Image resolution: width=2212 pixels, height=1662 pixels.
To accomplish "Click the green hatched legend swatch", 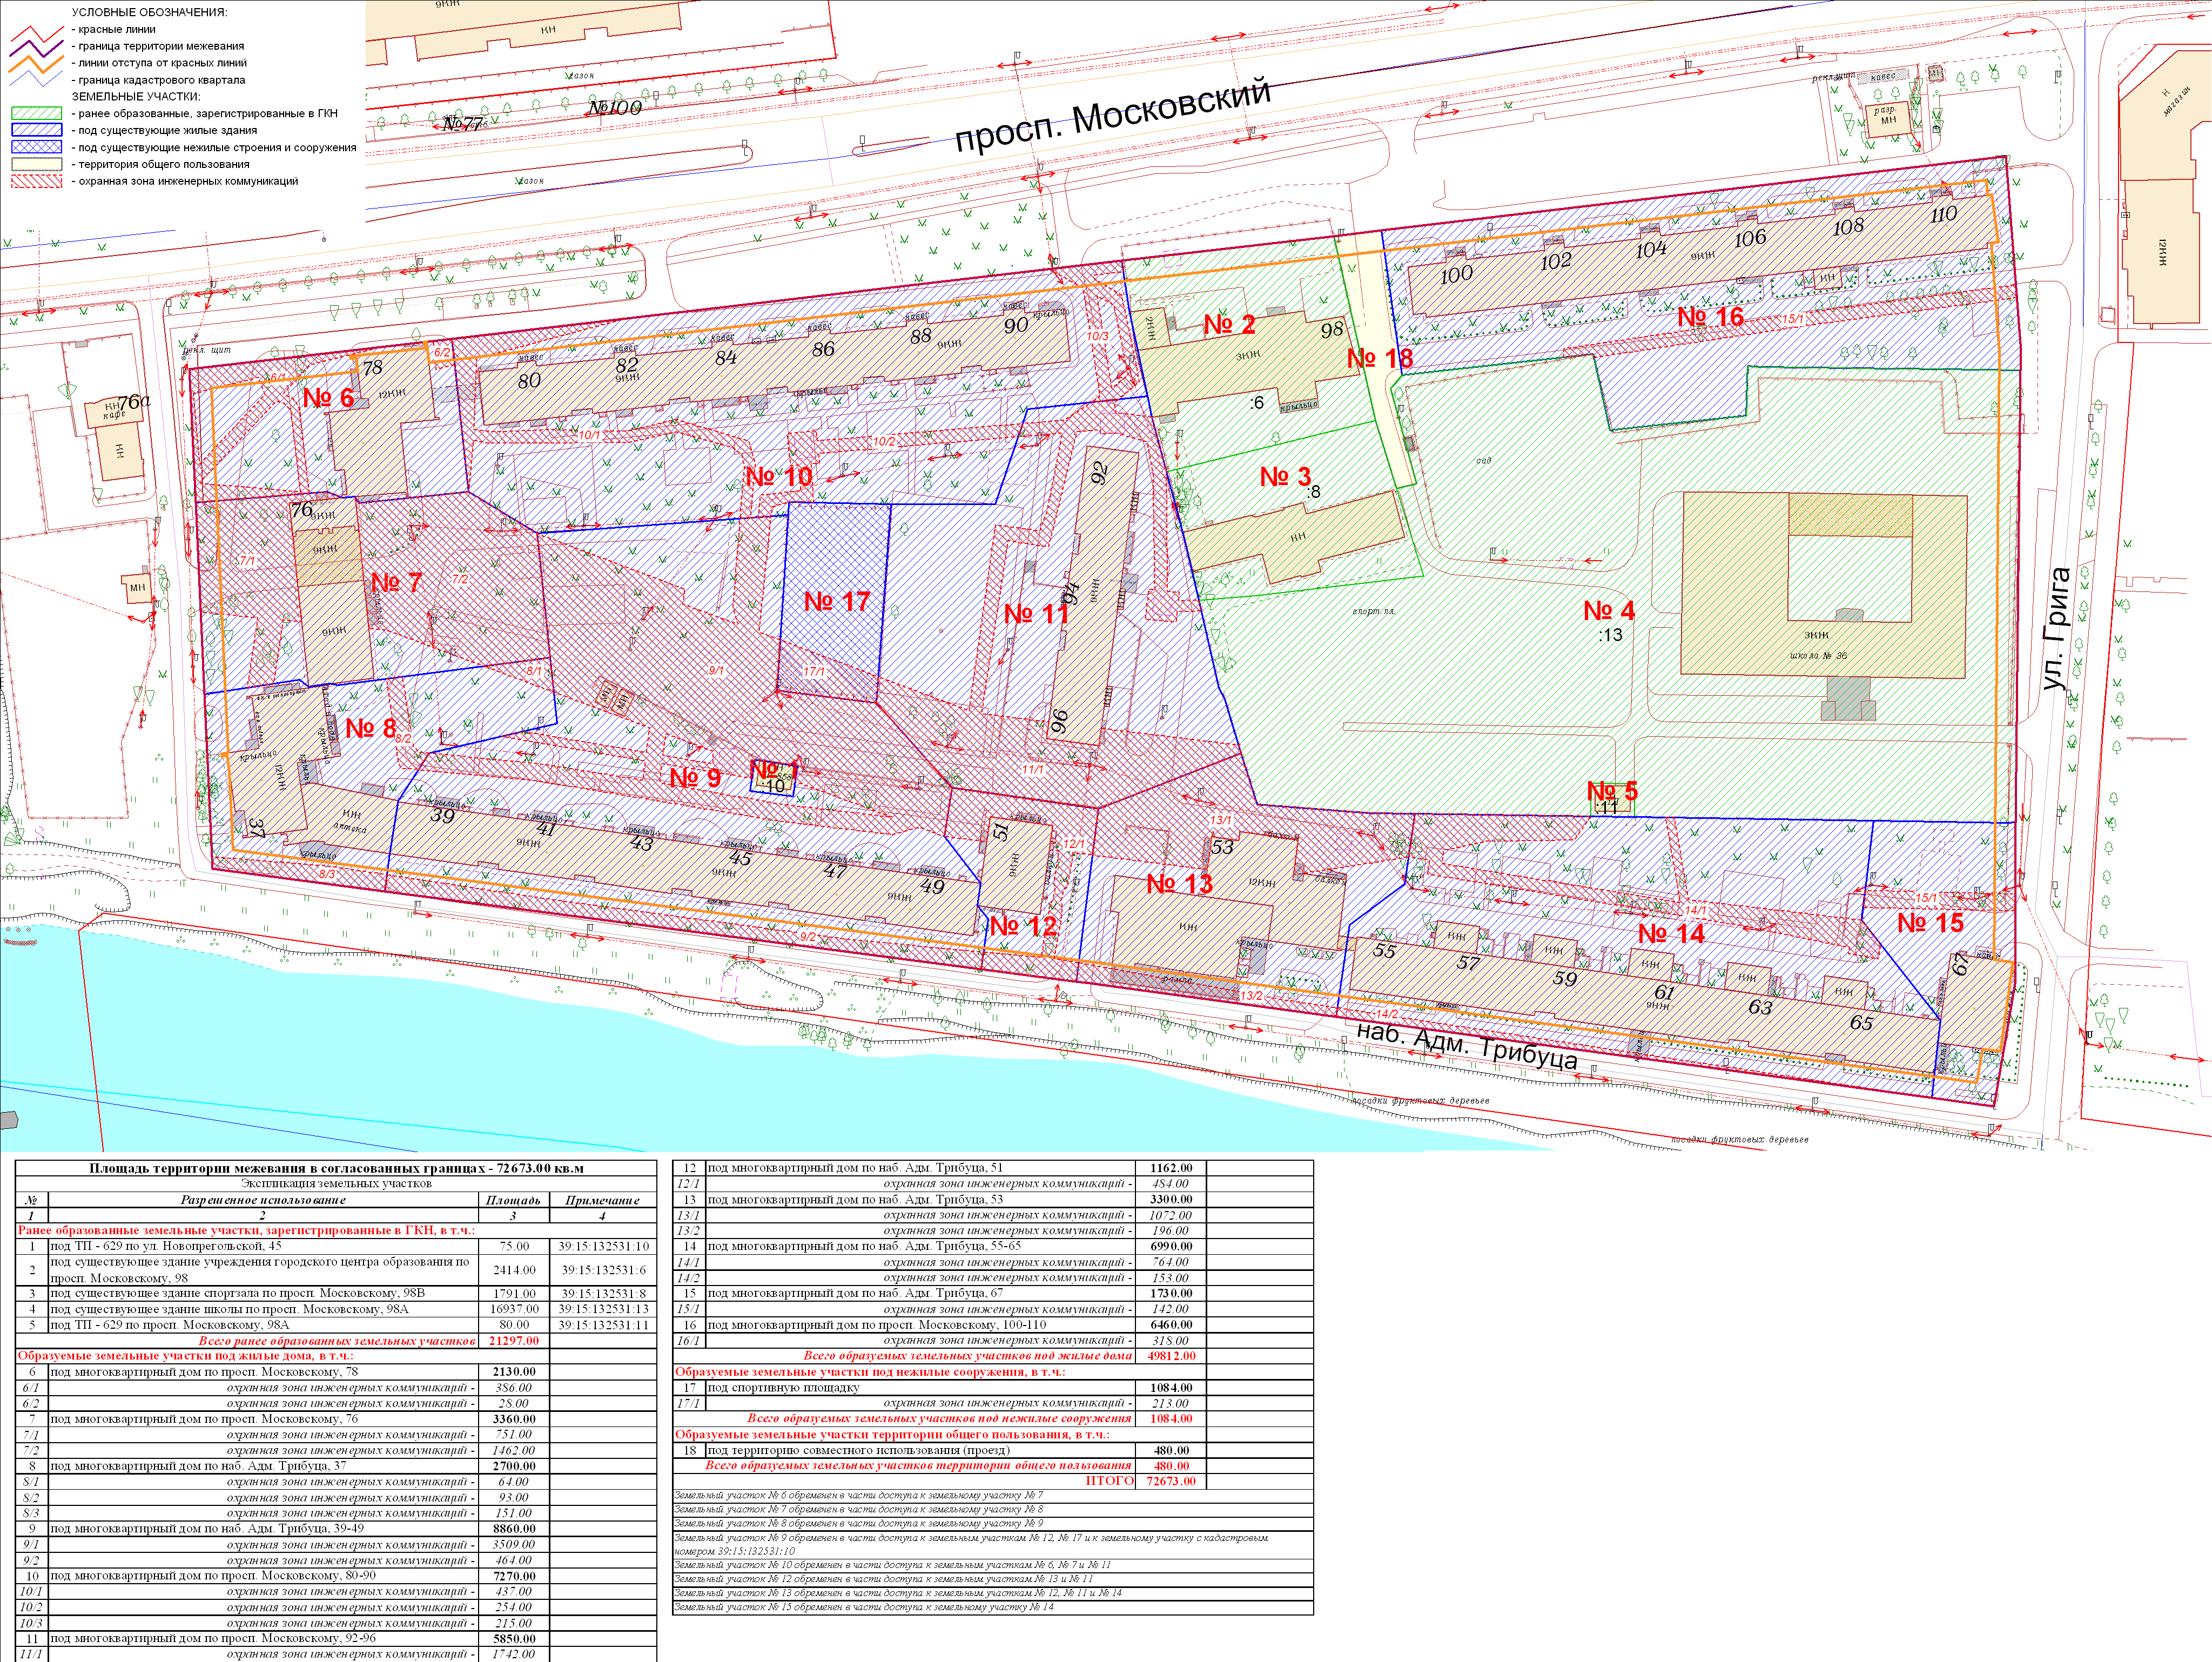I will coord(36,114).
